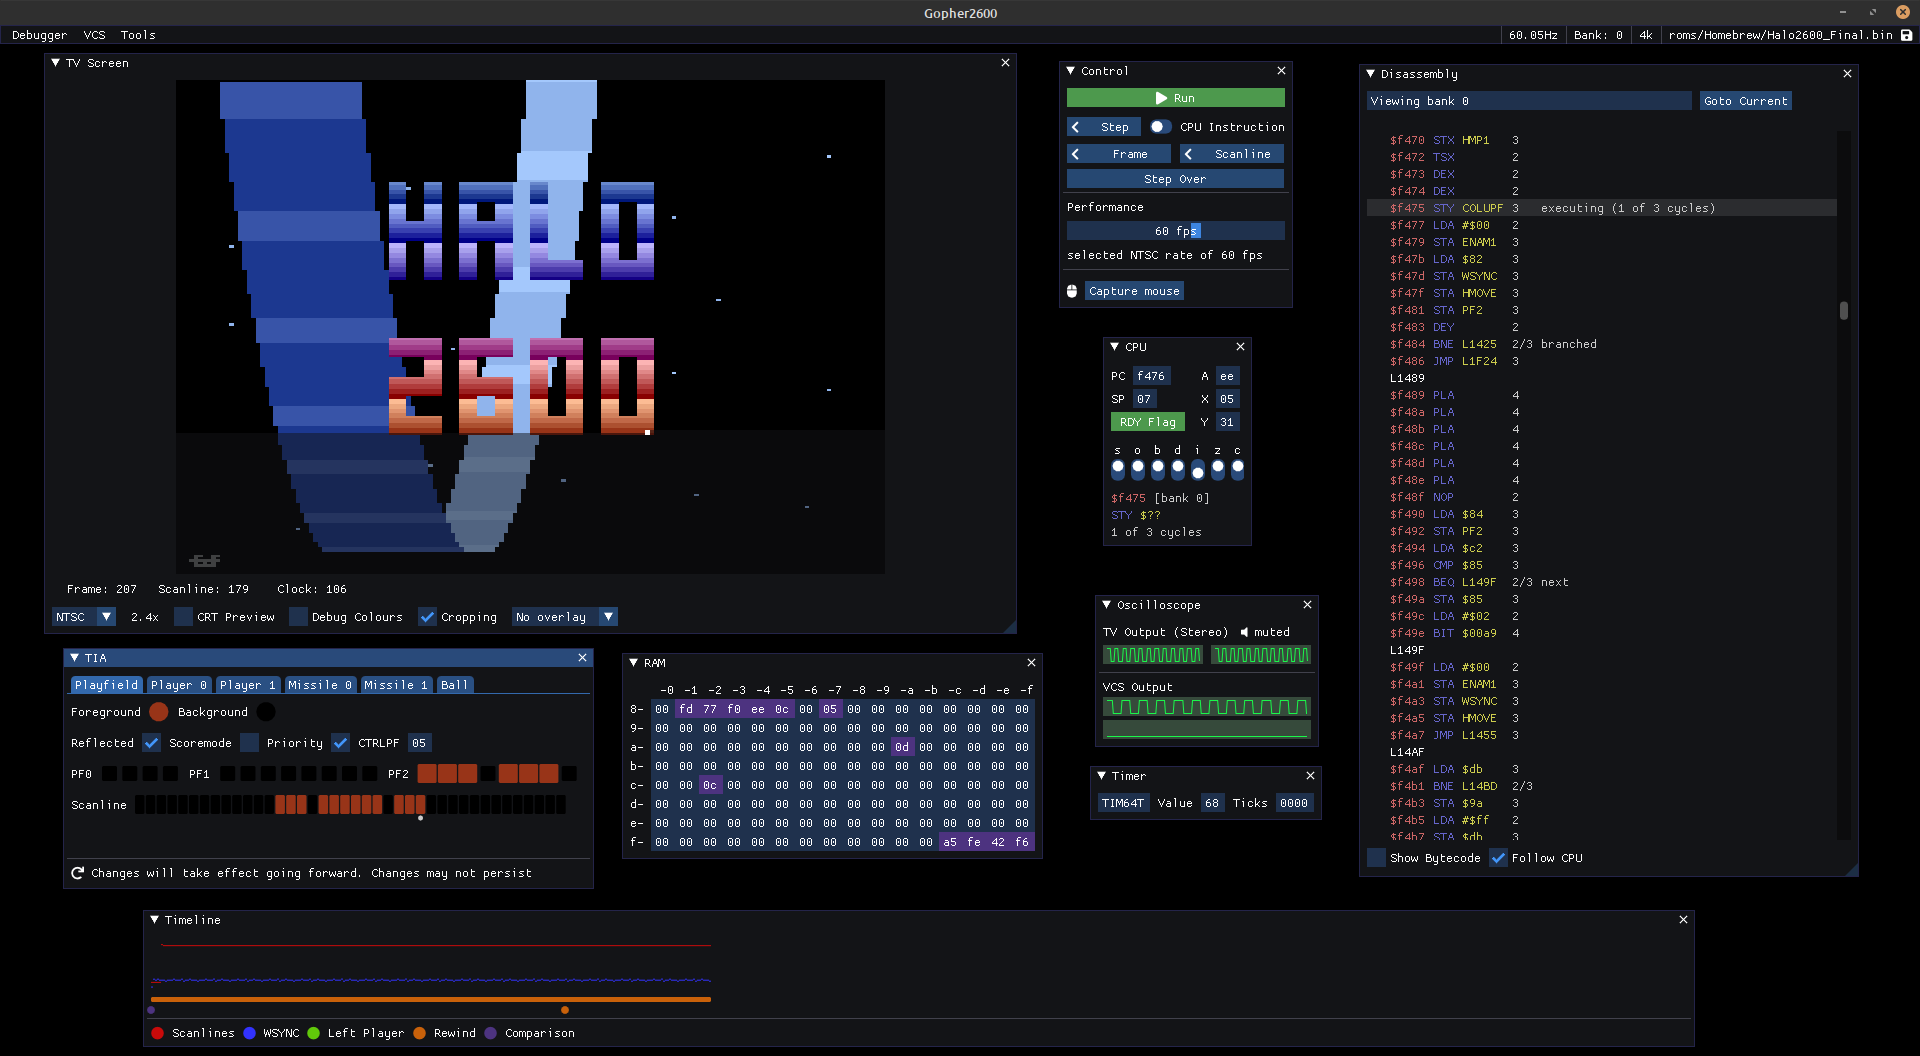Toggle CPU Instruction step mode switch
The width and height of the screenshot is (1920, 1056).
(x=1160, y=127)
